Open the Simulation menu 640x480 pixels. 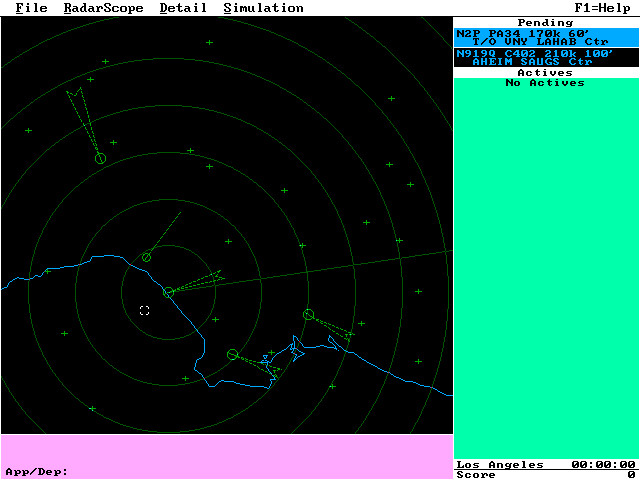pos(264,8)
